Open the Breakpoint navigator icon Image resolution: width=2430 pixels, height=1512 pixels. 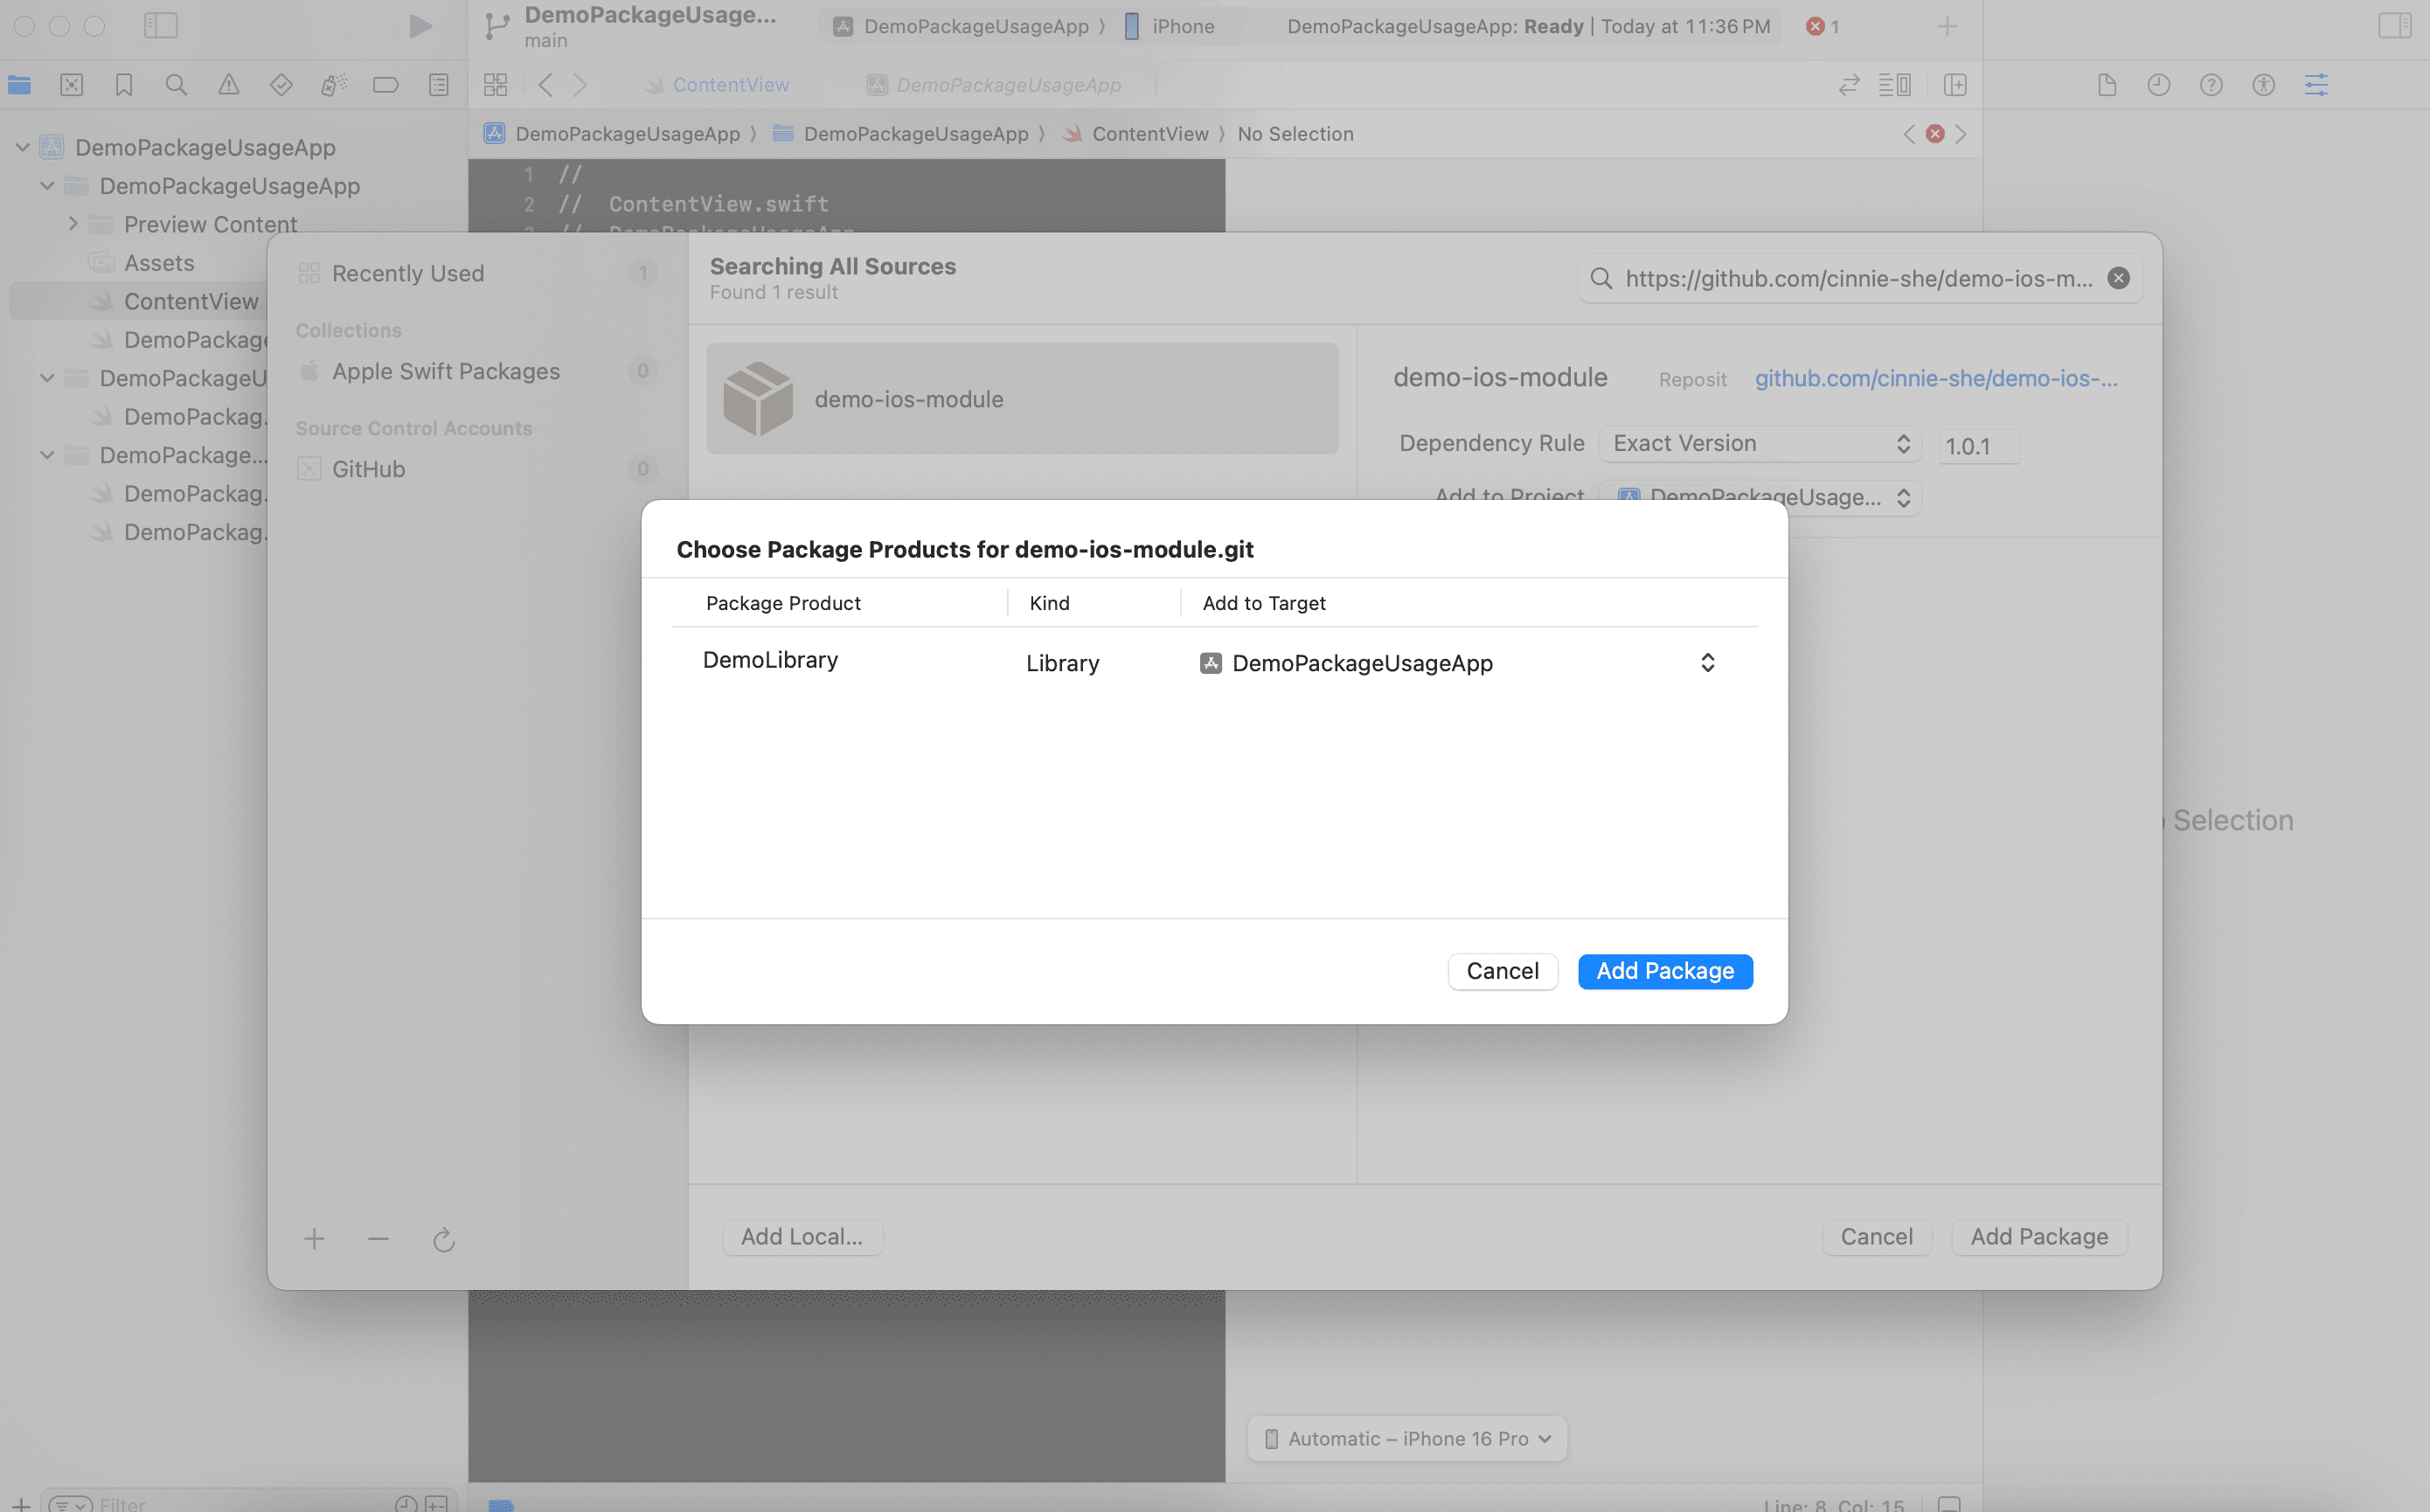point(385,85)
